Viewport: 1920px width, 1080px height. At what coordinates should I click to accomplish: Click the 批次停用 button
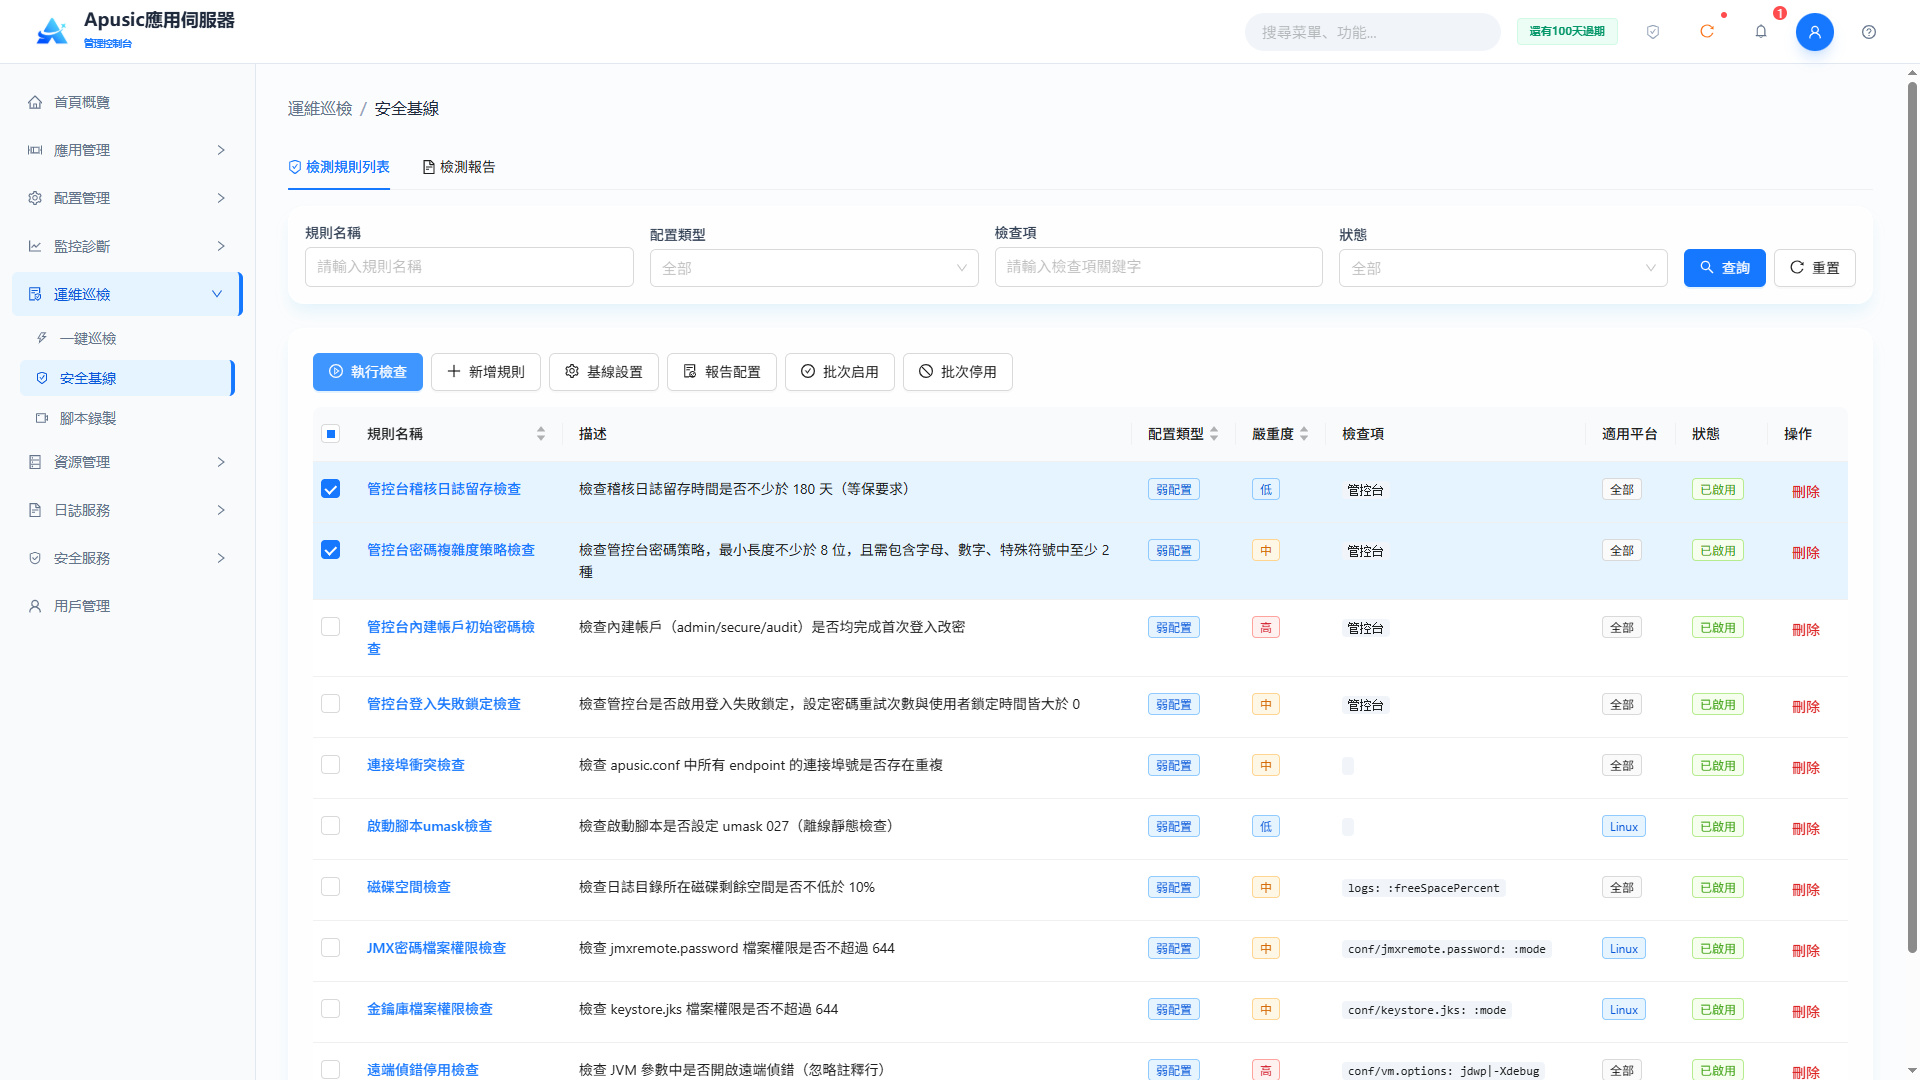point(958,372)
